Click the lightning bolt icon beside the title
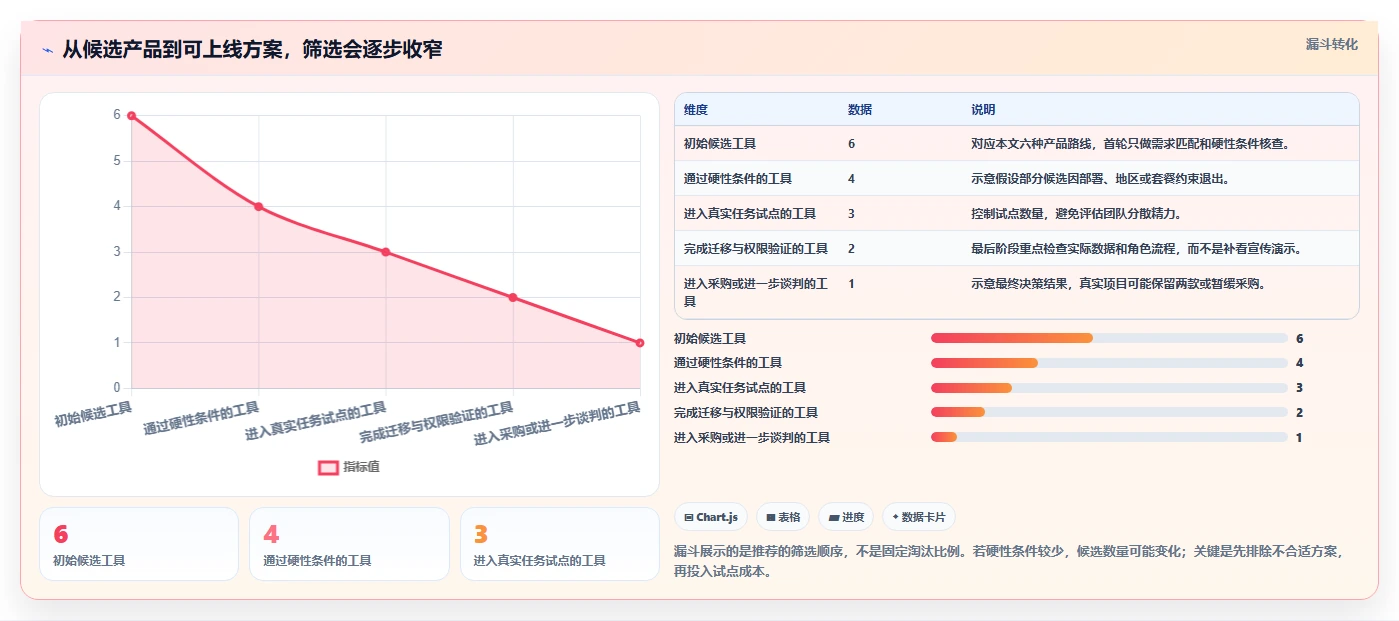This screenshot has height=621, width=1399. 48,50
